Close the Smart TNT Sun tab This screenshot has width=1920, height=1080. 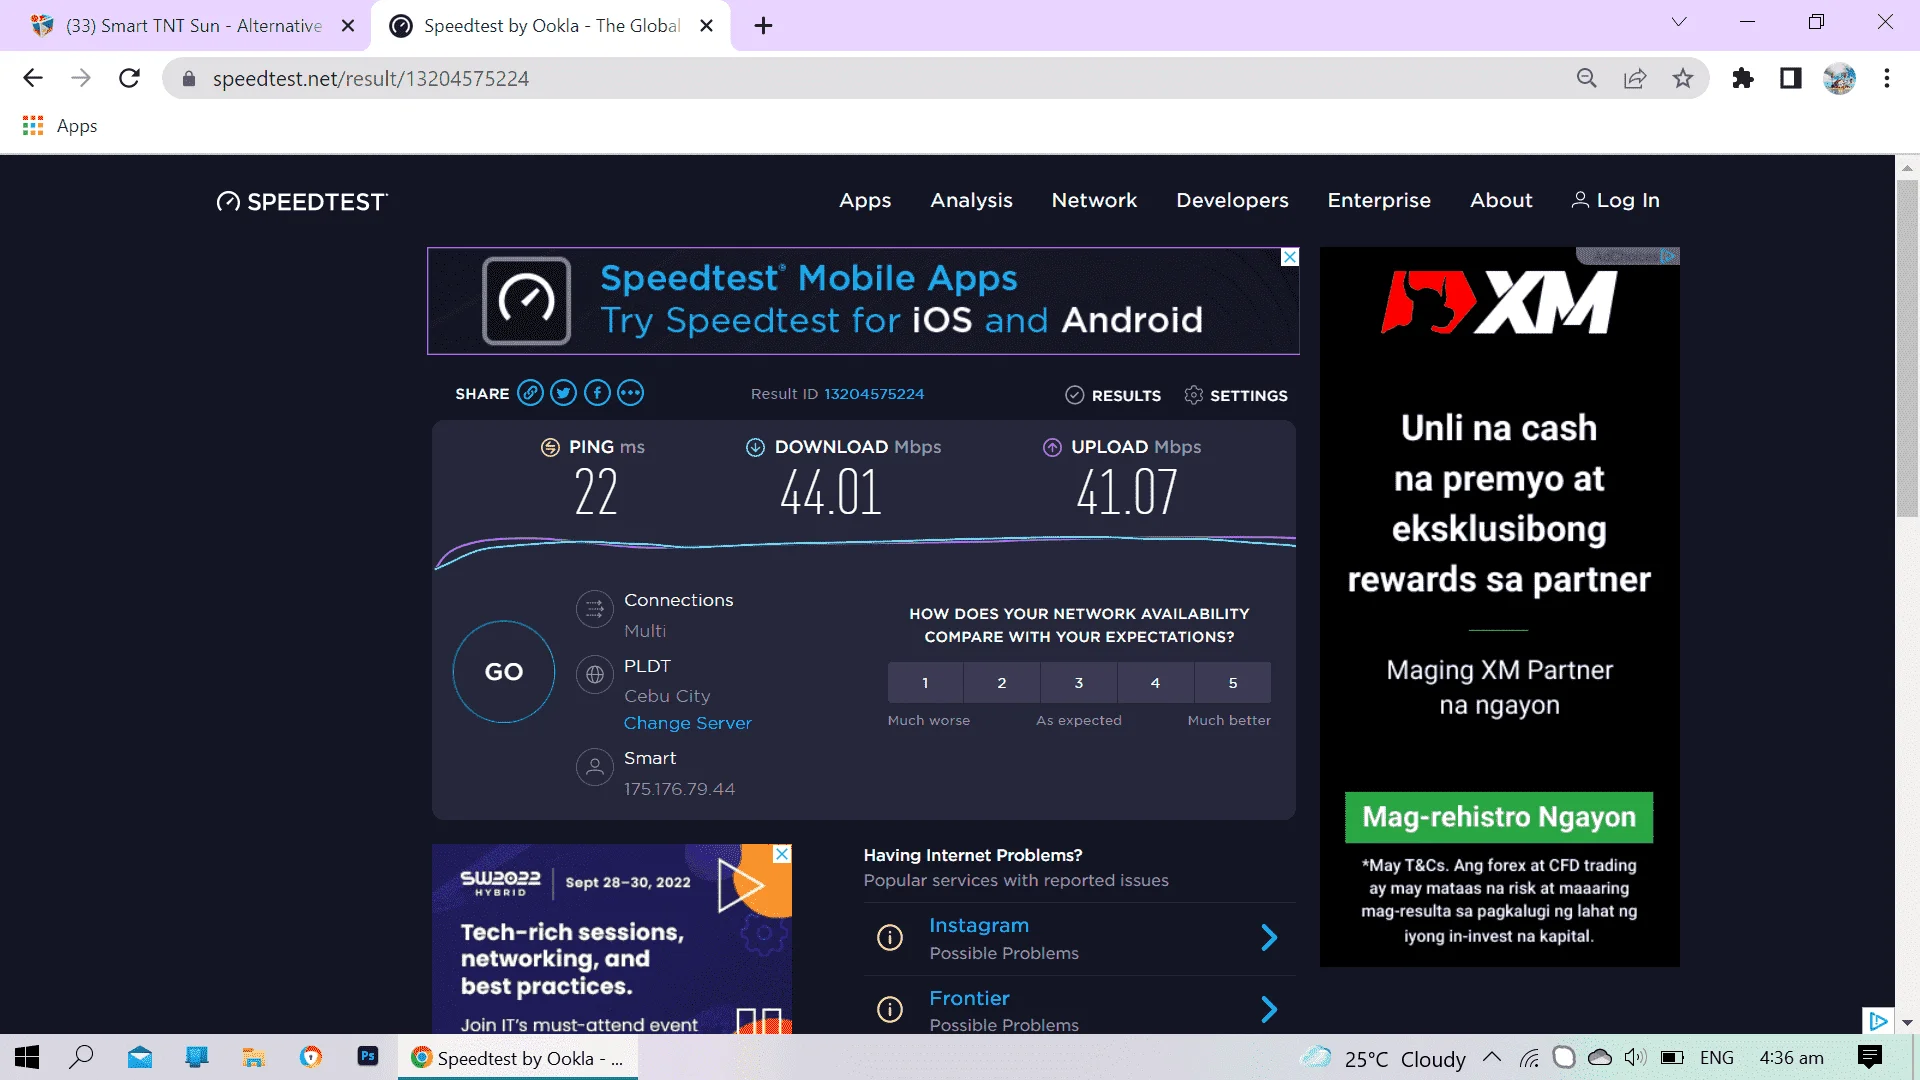point(348,26)
